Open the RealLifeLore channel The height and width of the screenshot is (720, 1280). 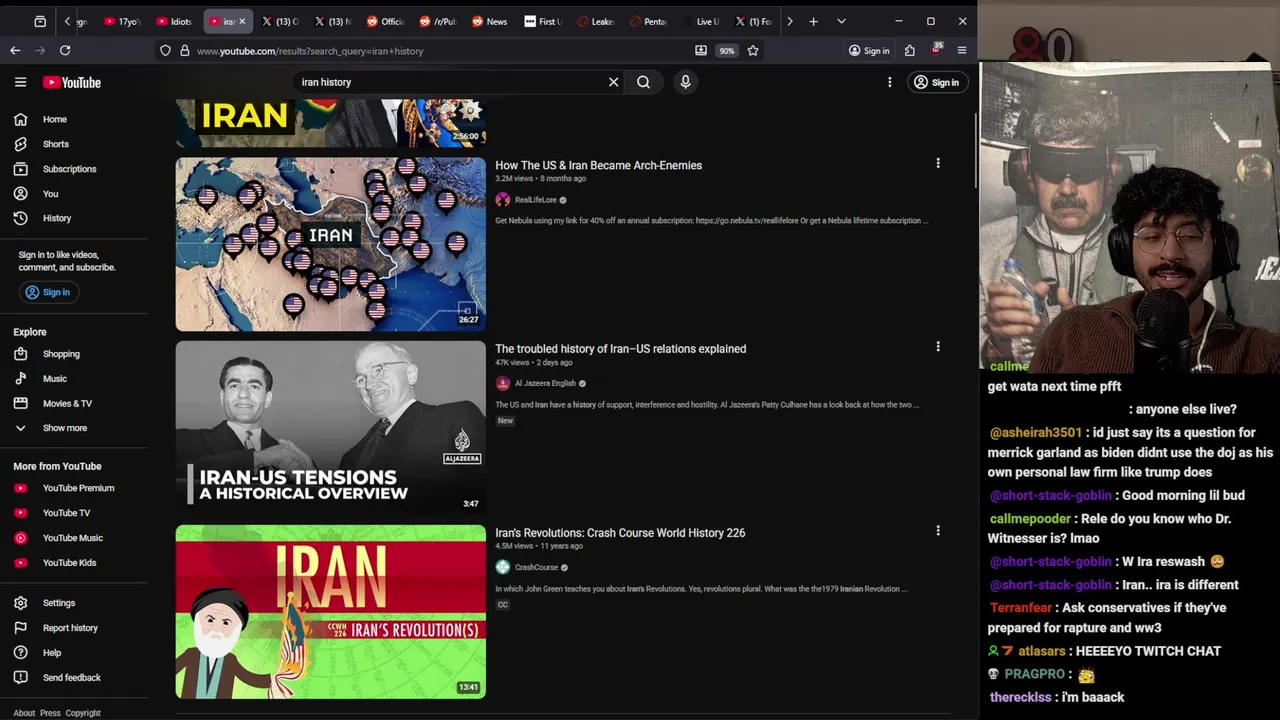pyautogui.click(x=535, y=200)
